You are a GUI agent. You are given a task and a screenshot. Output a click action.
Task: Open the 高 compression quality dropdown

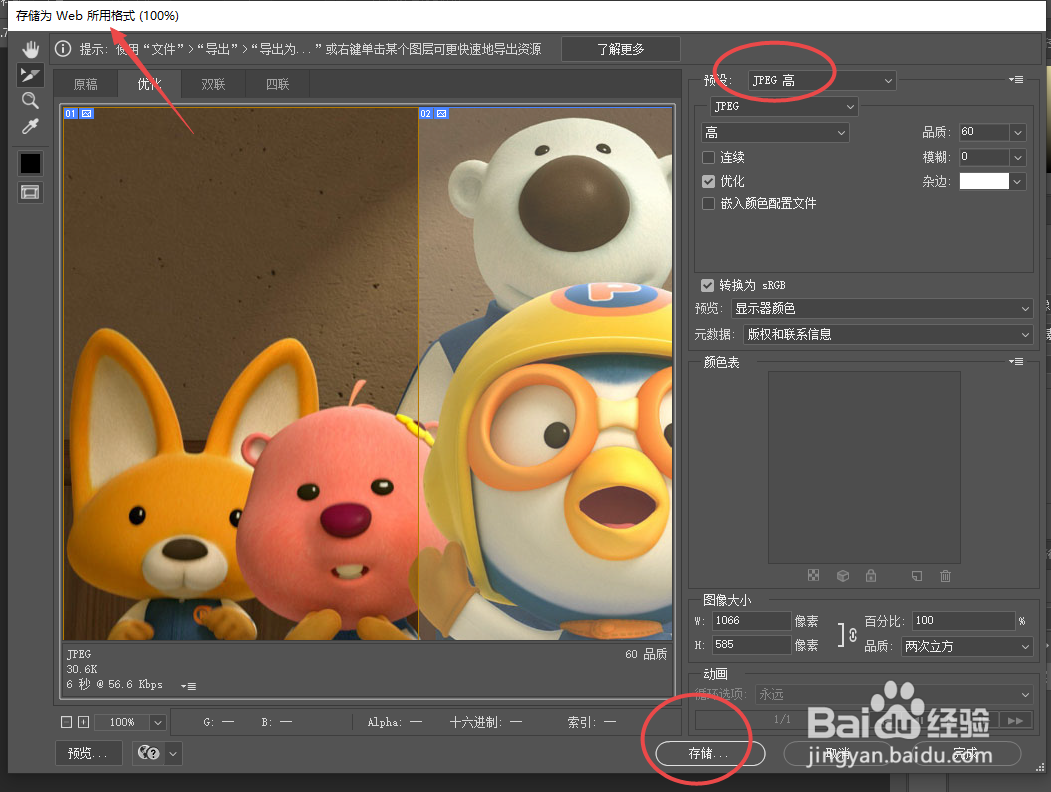pyautogui.click(x=776, y=133)
